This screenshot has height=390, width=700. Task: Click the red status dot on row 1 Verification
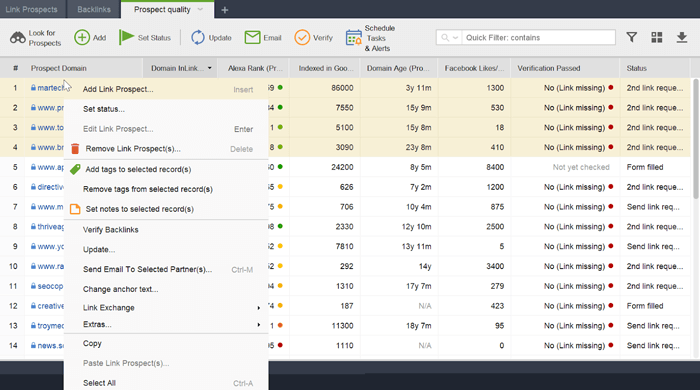[x=611, y=87]
